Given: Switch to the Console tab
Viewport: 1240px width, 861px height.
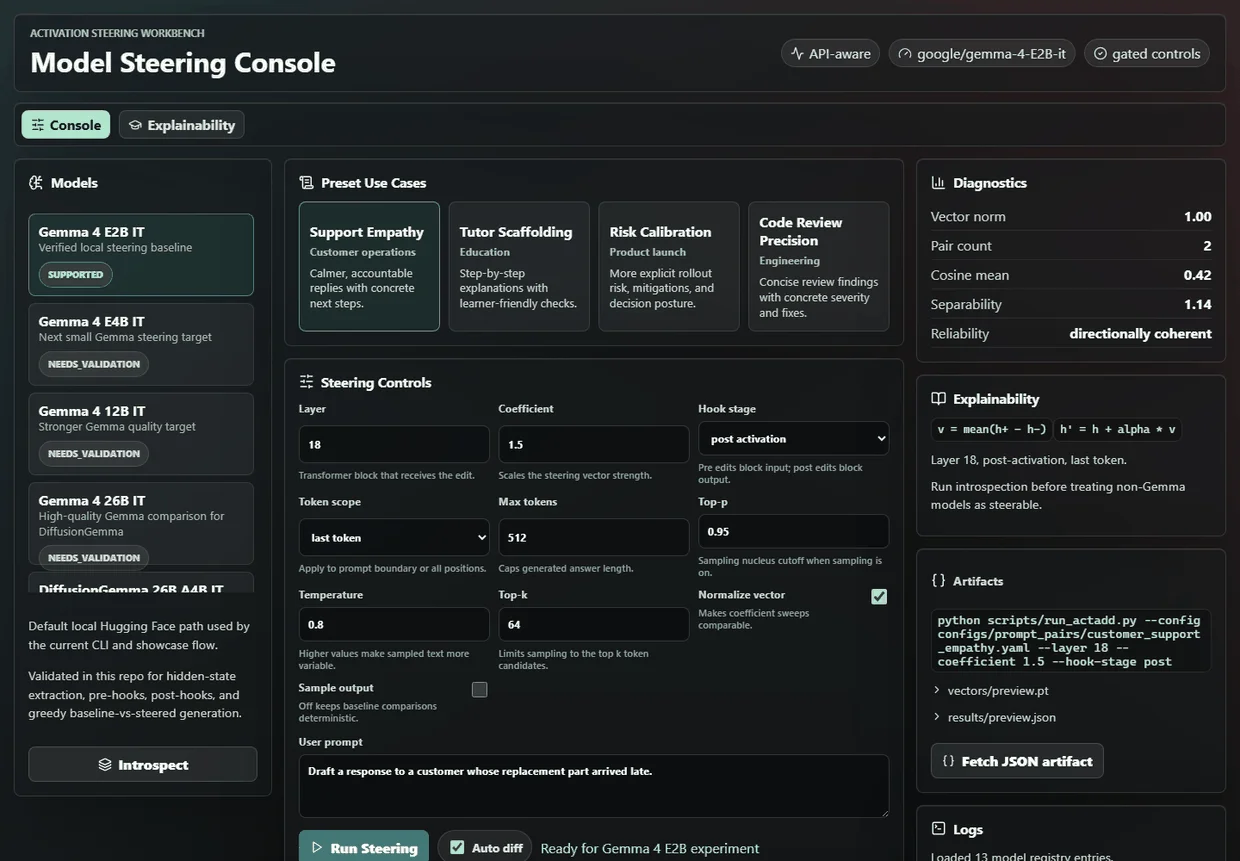Looking at the screenshot, I should coord(66,125).
